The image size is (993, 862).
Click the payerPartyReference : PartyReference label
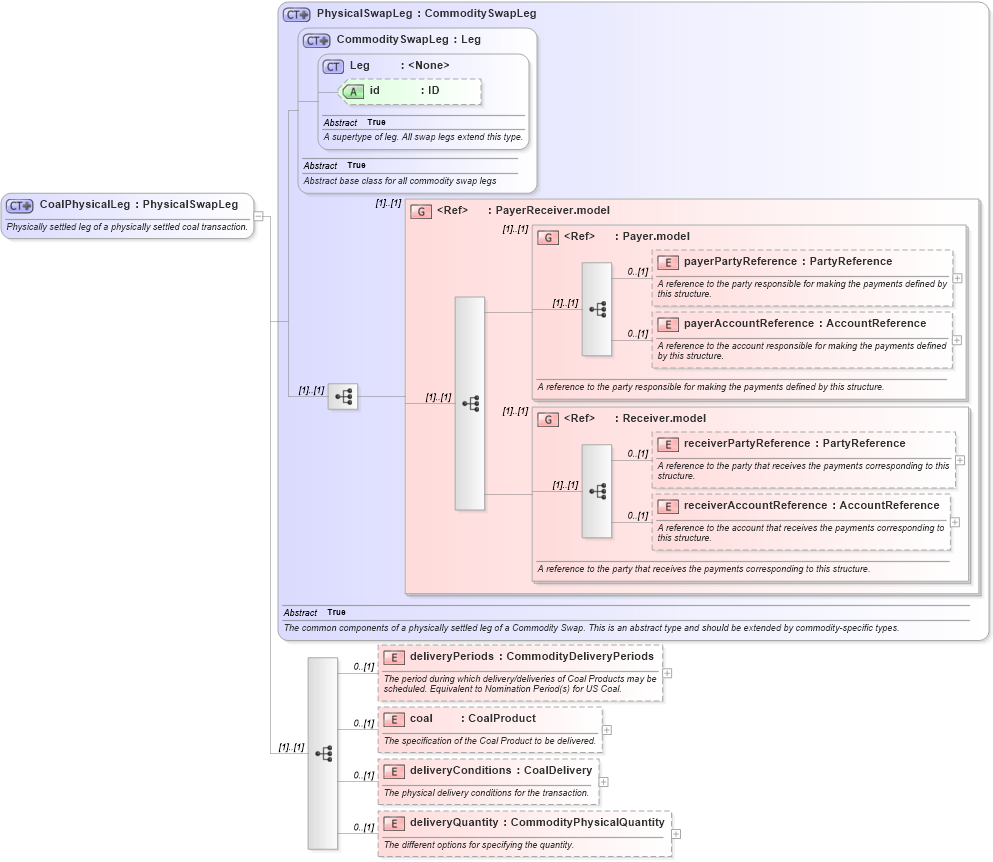click(788, 262)
